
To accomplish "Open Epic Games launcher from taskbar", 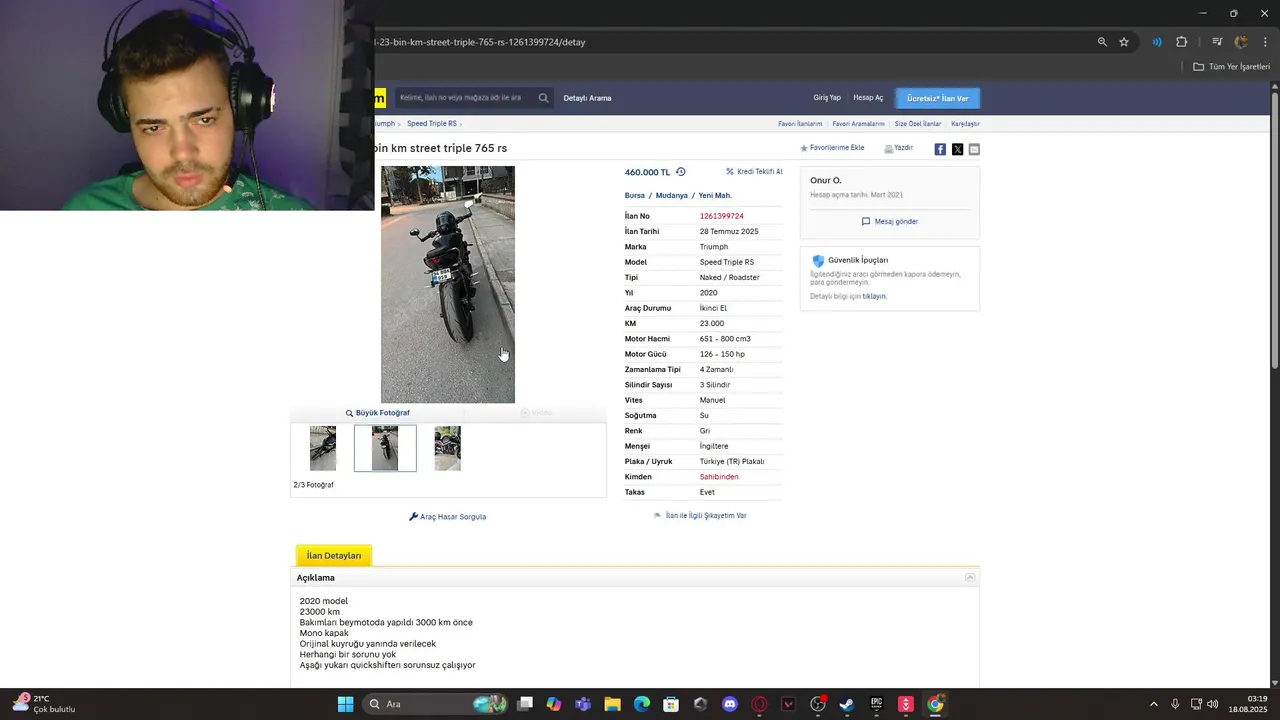I will 876,704.
